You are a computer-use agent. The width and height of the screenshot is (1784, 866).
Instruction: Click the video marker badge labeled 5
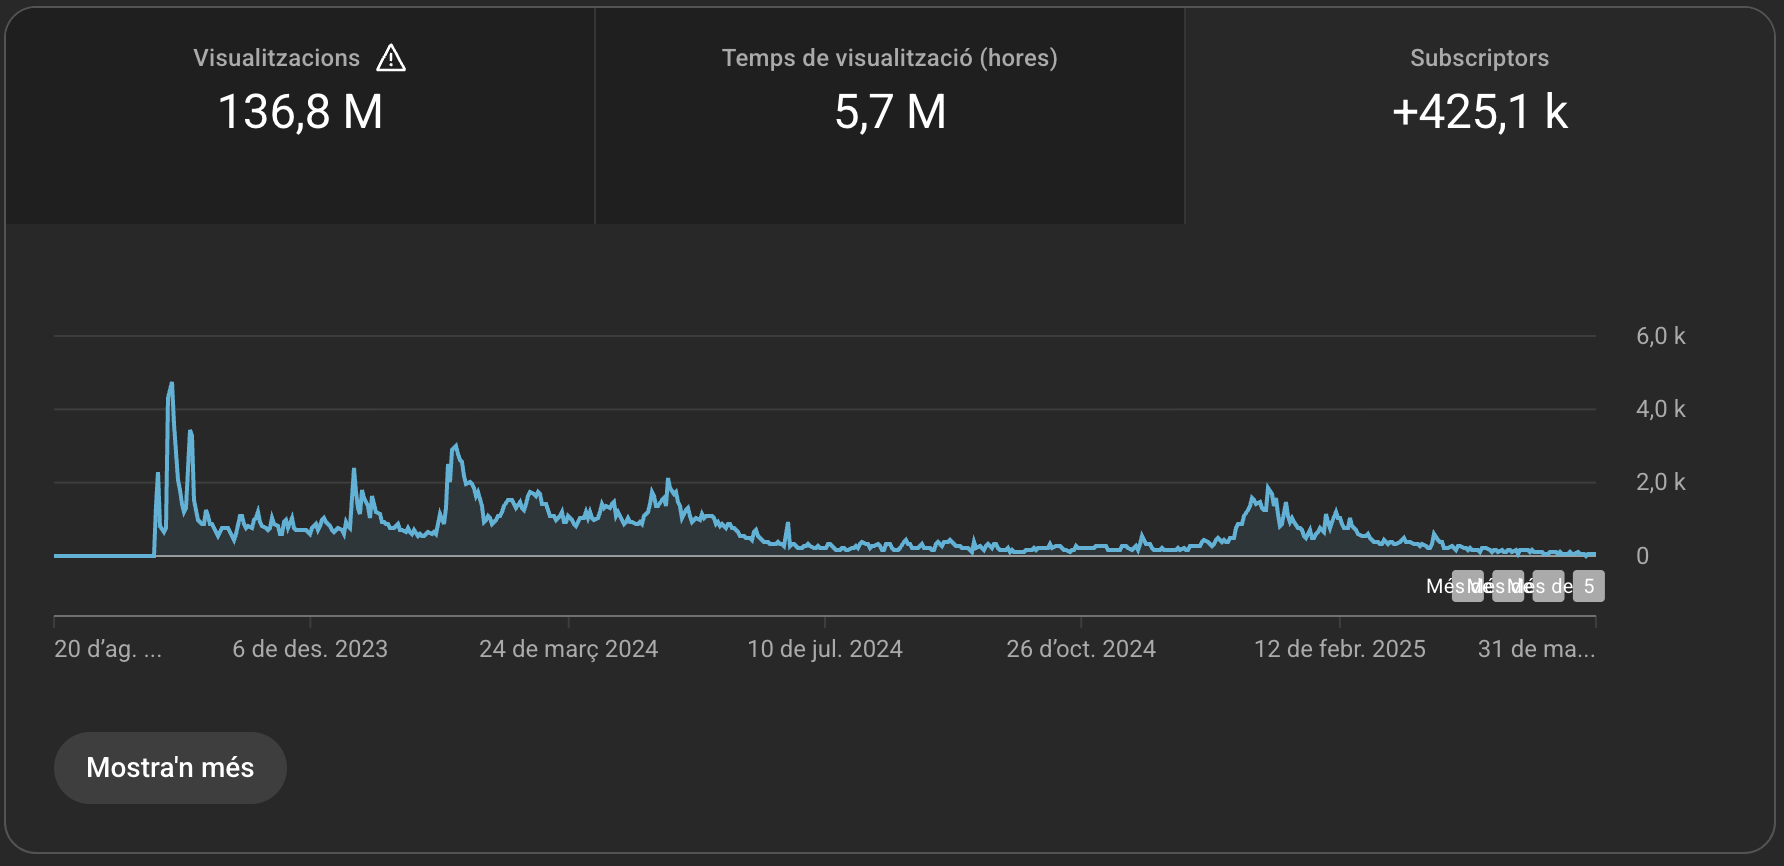1588,586
